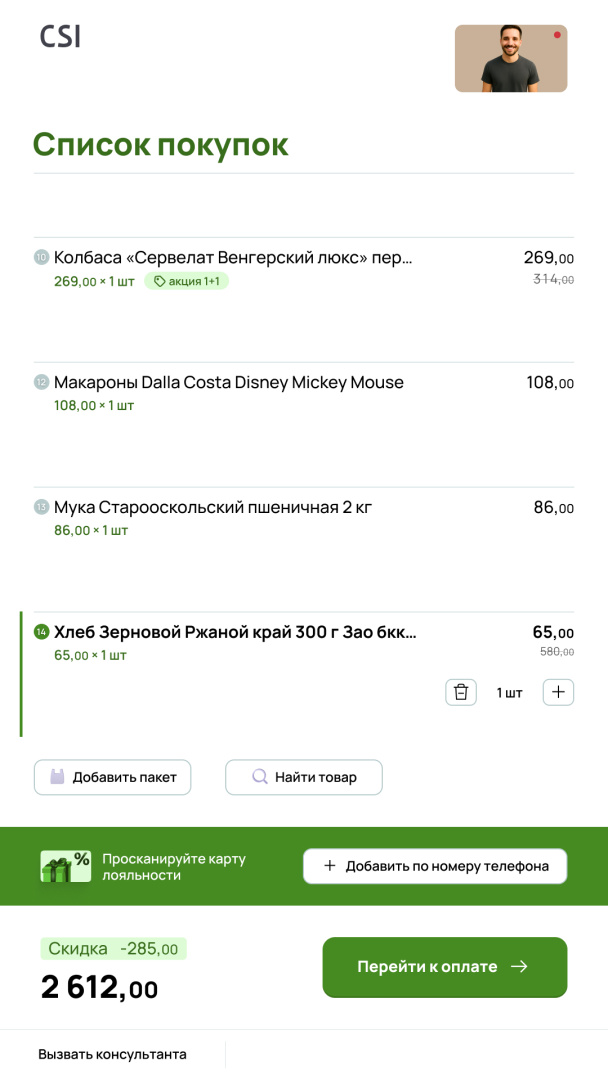
Task: Click item number 10 badge
Action: point(41,257)
